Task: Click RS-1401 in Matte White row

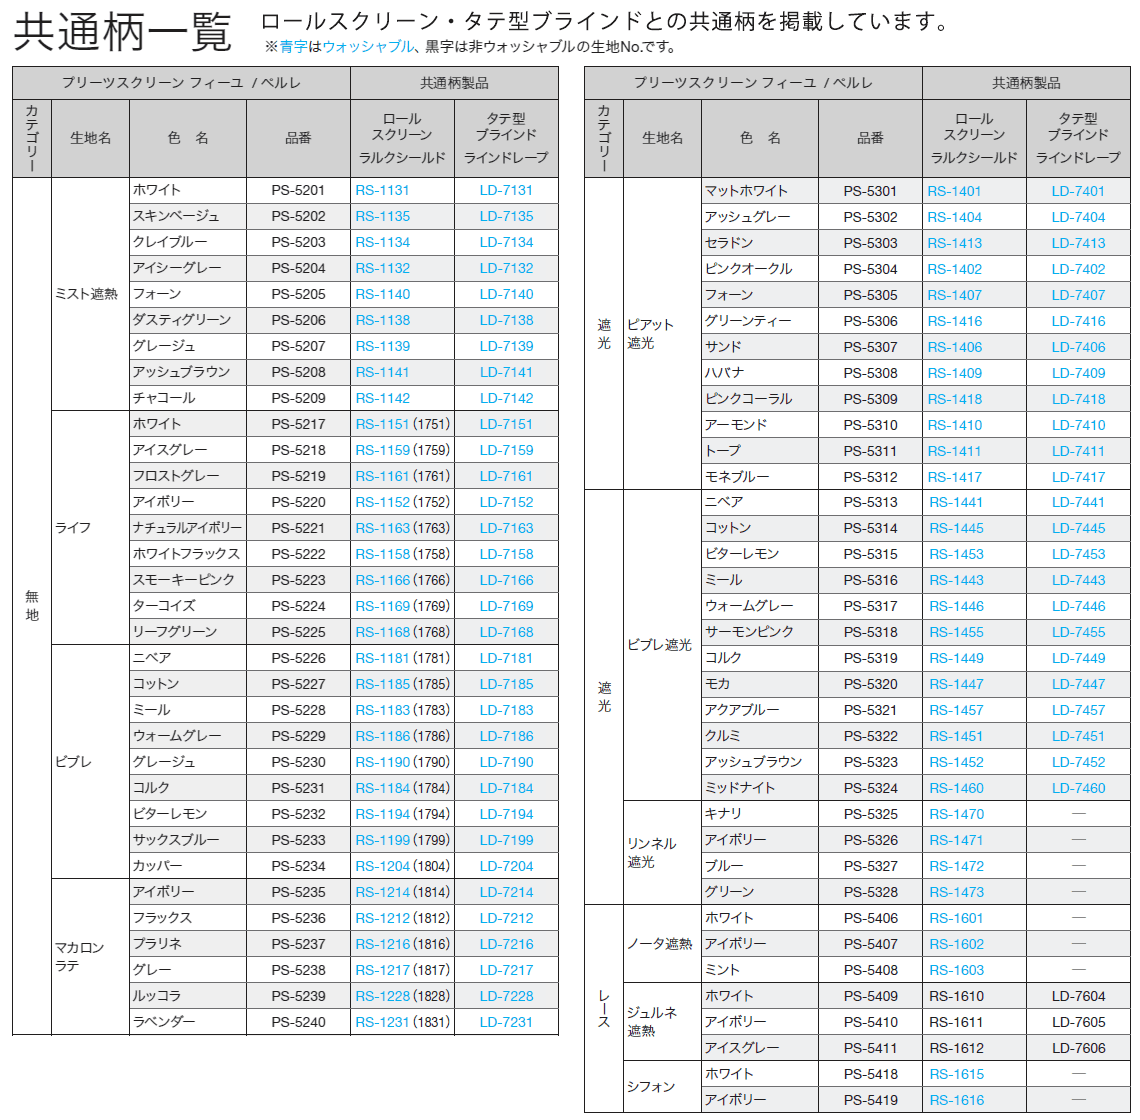Action: point(954,191)
